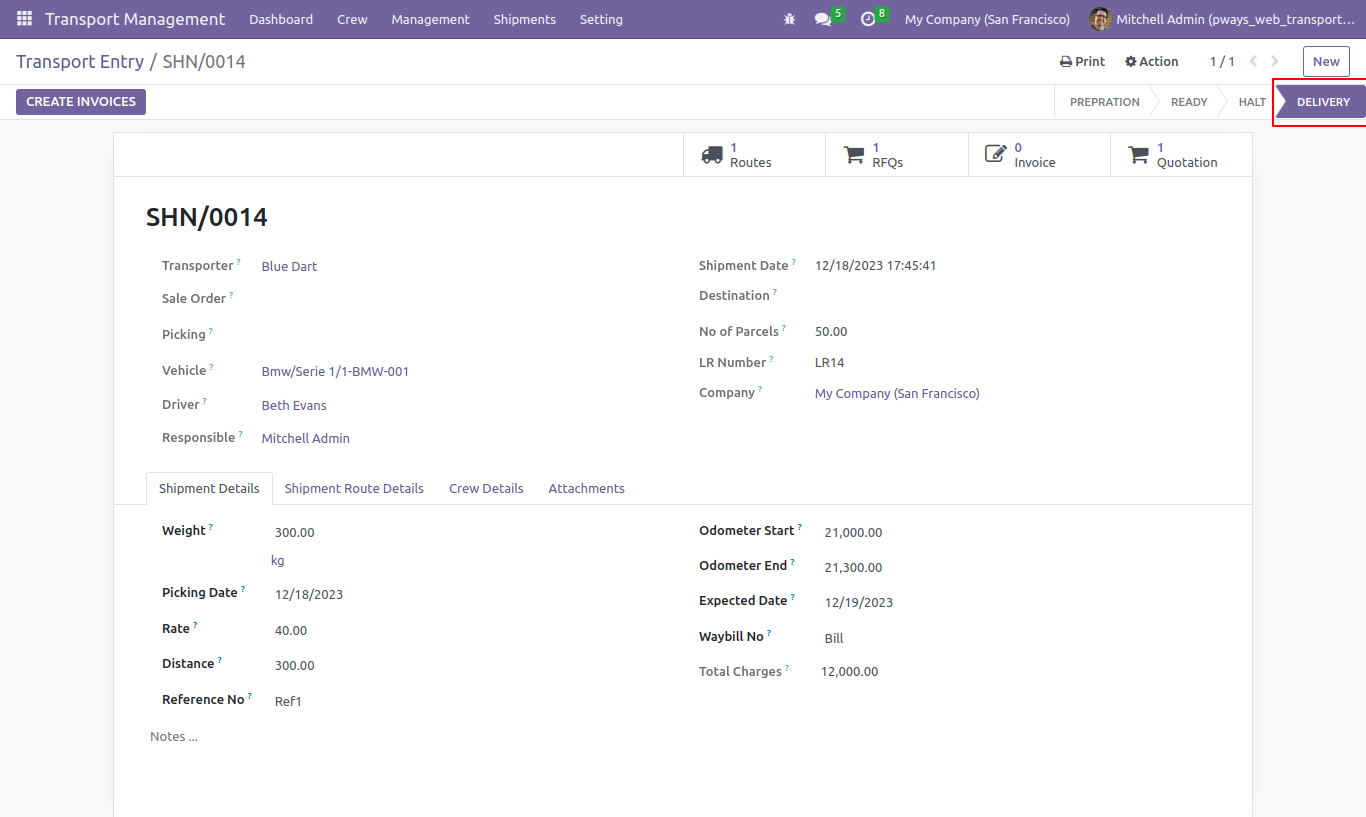This screenshot has height=817, width=1366.
Task: Open the Invoice edit icon button
Action: [1039, 155]
